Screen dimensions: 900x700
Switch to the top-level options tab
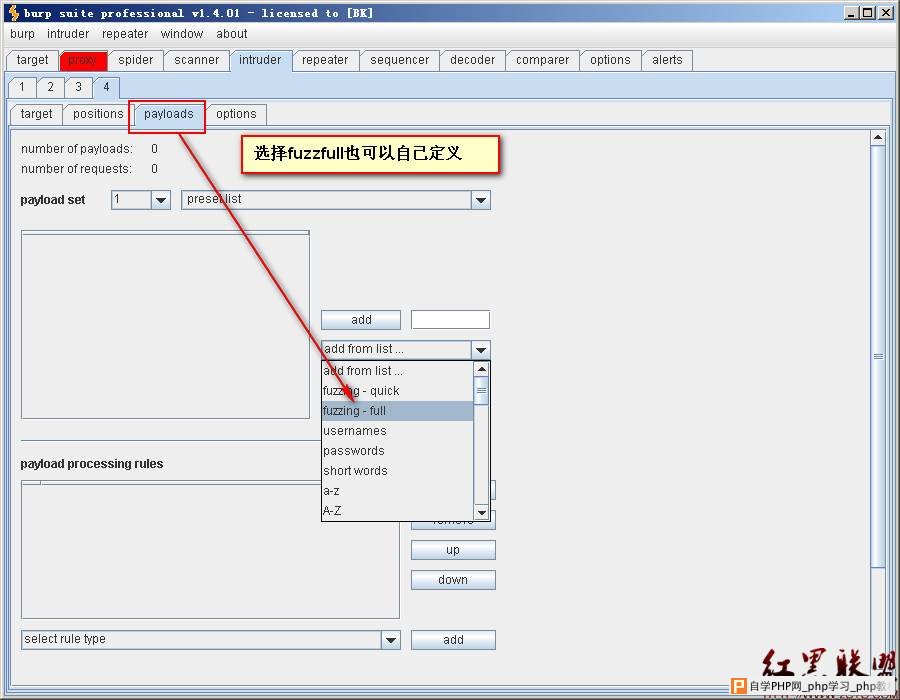610,60
